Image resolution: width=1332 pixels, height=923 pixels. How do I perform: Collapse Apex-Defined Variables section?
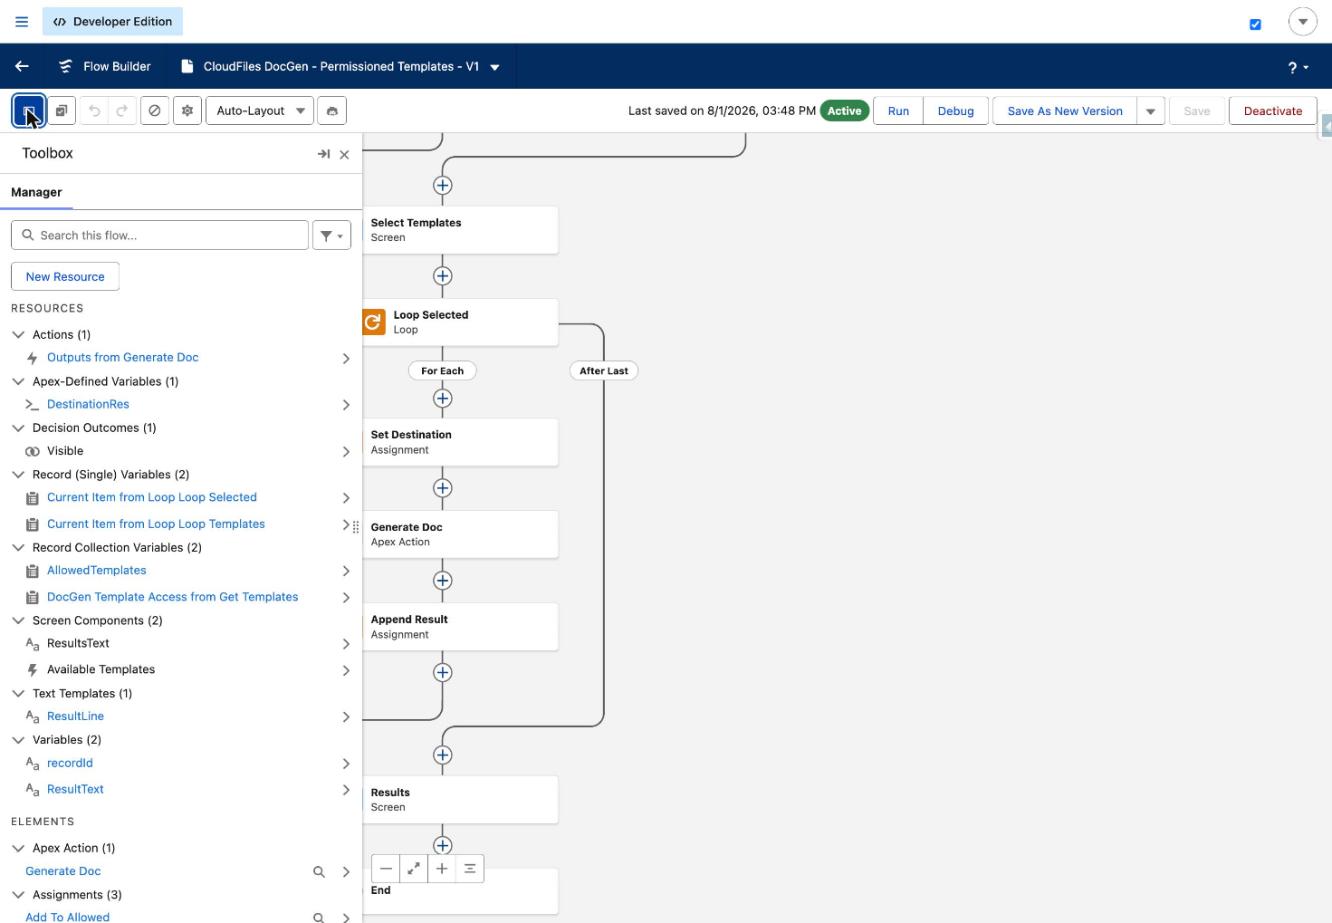[18, 381]
